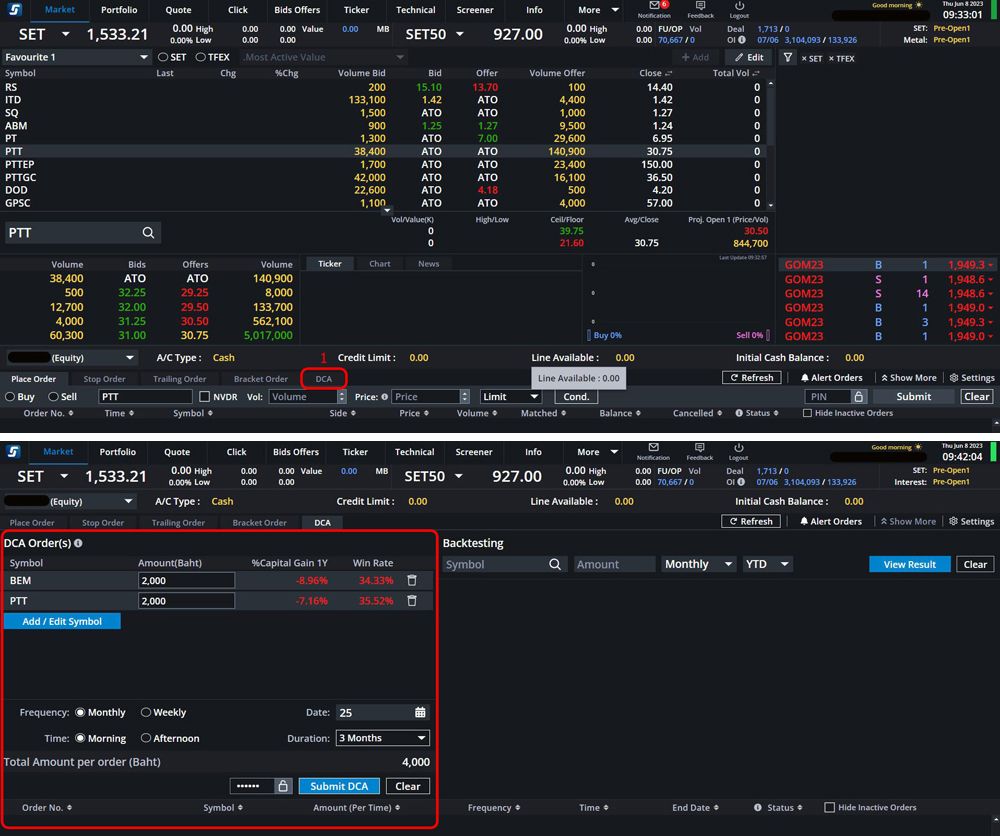
Task: Delete the BEM row in DCA Orders
Action: pos(412,580)
